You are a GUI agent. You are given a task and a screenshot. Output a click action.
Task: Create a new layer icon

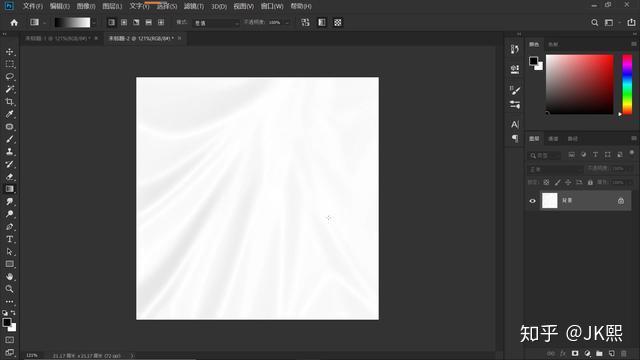(x=611, y=353)
